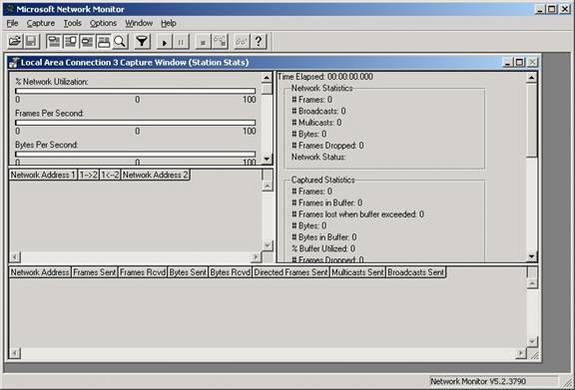The height and width of the screenshot is (390, 575).
Task: Click the Multicasts Sent column header
Action: [x=358, y=272]
